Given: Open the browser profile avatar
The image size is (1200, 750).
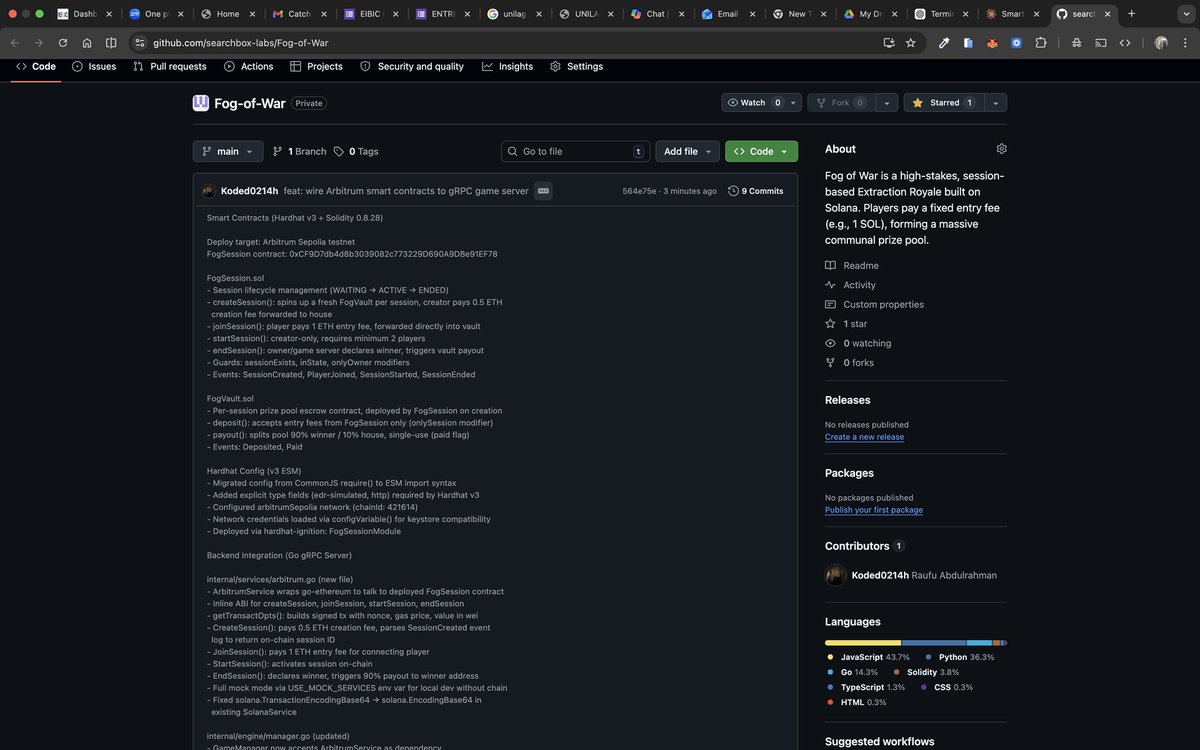Looking at the screenshot, I should click(x=1161, y=43).
